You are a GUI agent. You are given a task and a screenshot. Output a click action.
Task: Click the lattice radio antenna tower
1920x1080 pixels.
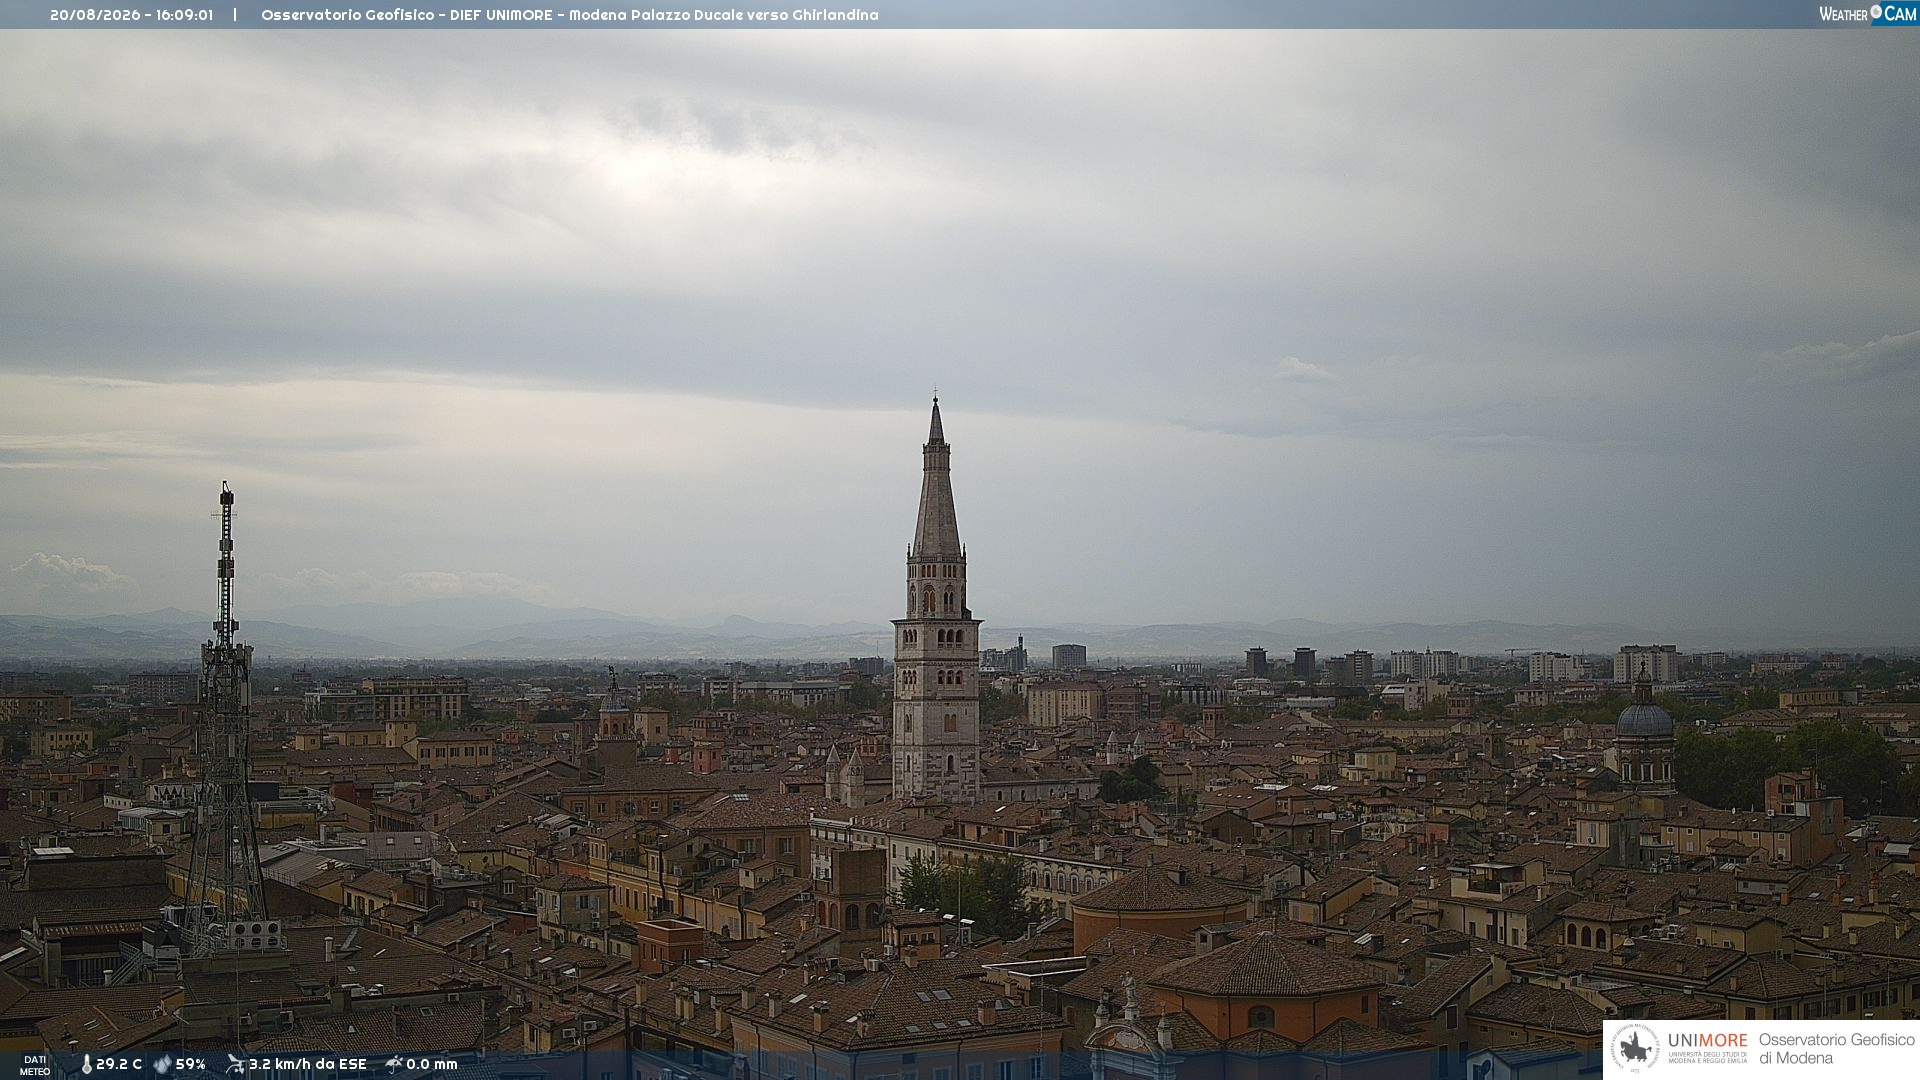point(226,720)
